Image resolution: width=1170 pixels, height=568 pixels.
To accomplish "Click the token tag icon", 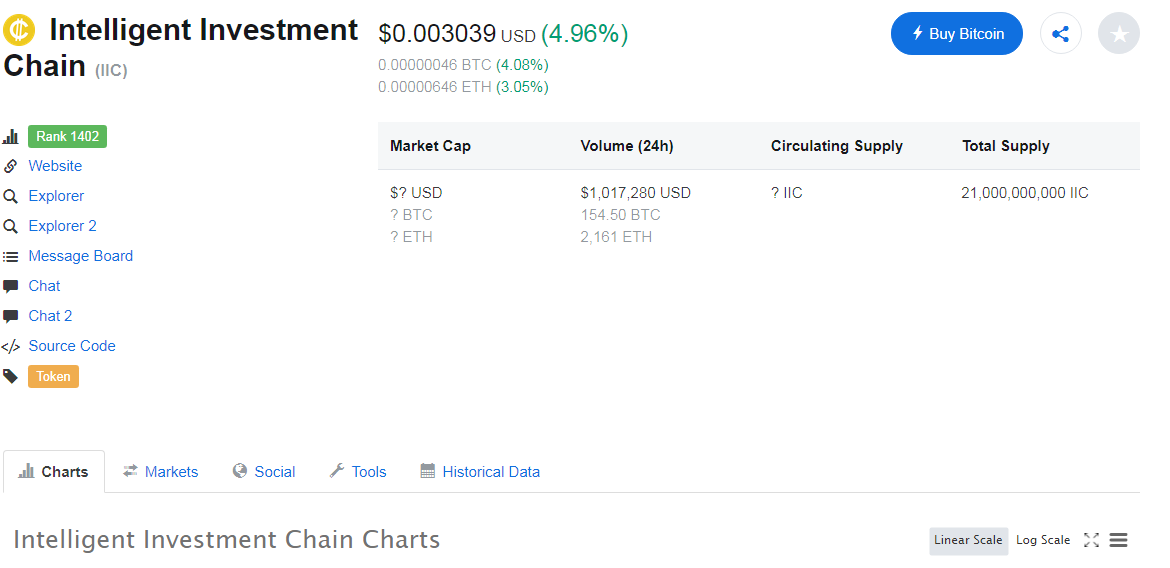I will pos(10,377).
